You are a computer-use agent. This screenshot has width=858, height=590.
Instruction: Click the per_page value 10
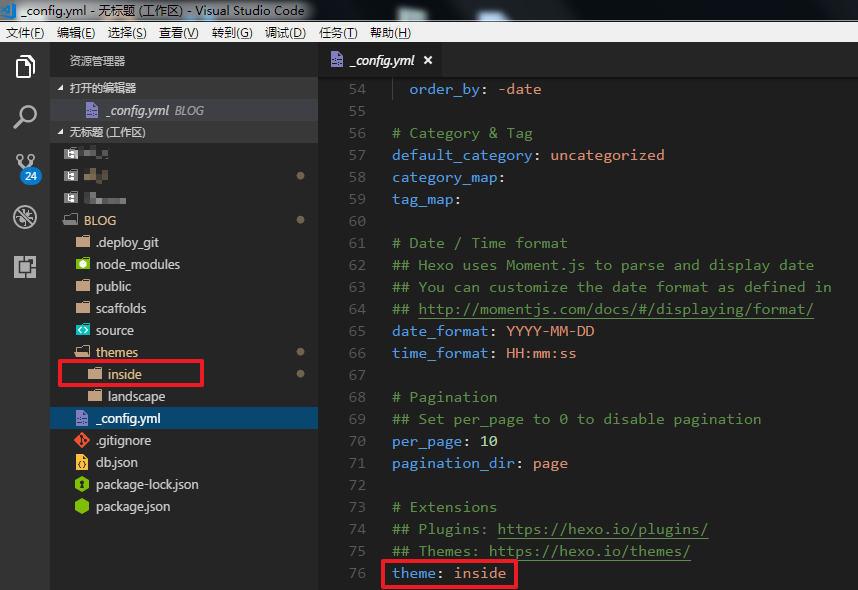489,441
